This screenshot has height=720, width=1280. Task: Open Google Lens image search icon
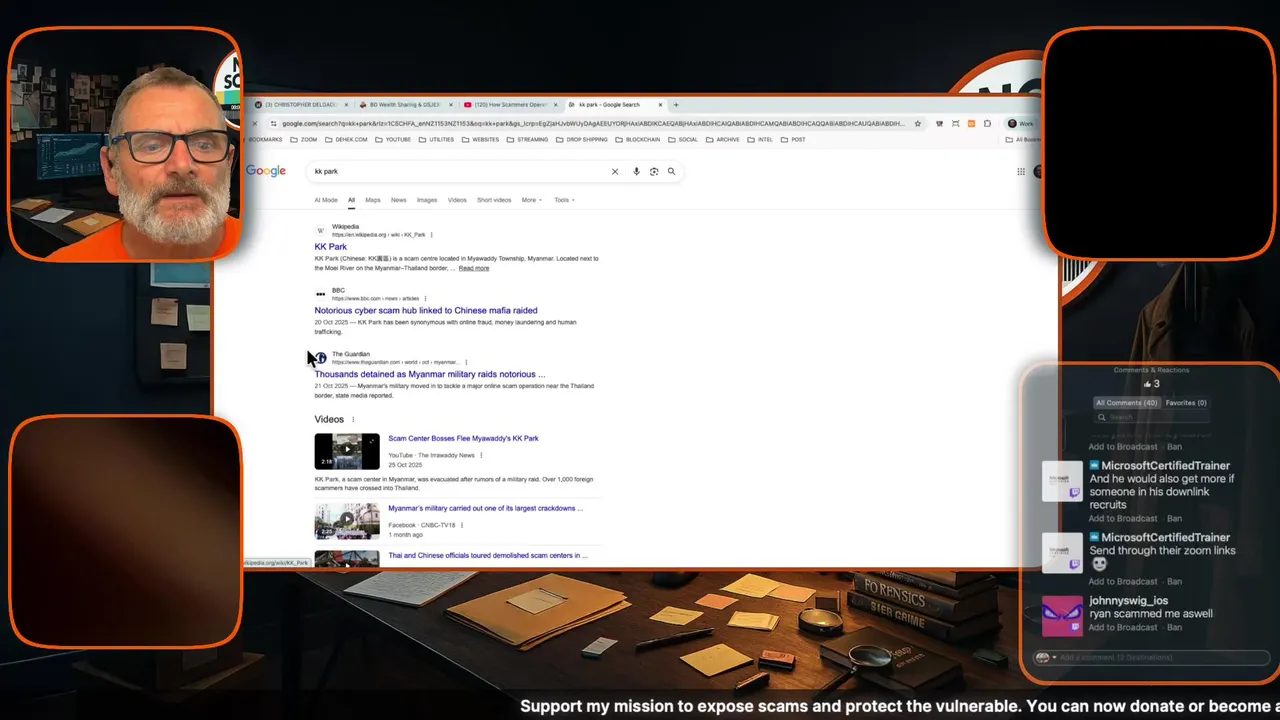(654, 171)
